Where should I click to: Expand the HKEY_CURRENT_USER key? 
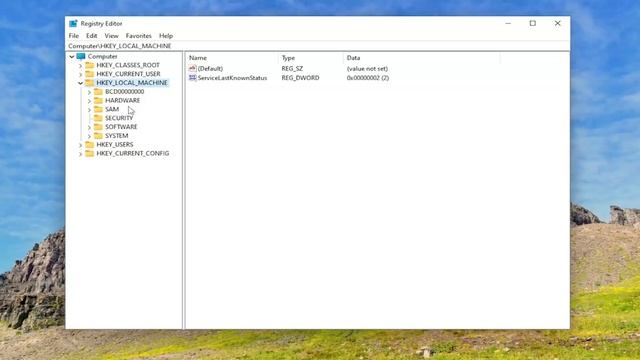pyautogui.click(x=80, y=74)
